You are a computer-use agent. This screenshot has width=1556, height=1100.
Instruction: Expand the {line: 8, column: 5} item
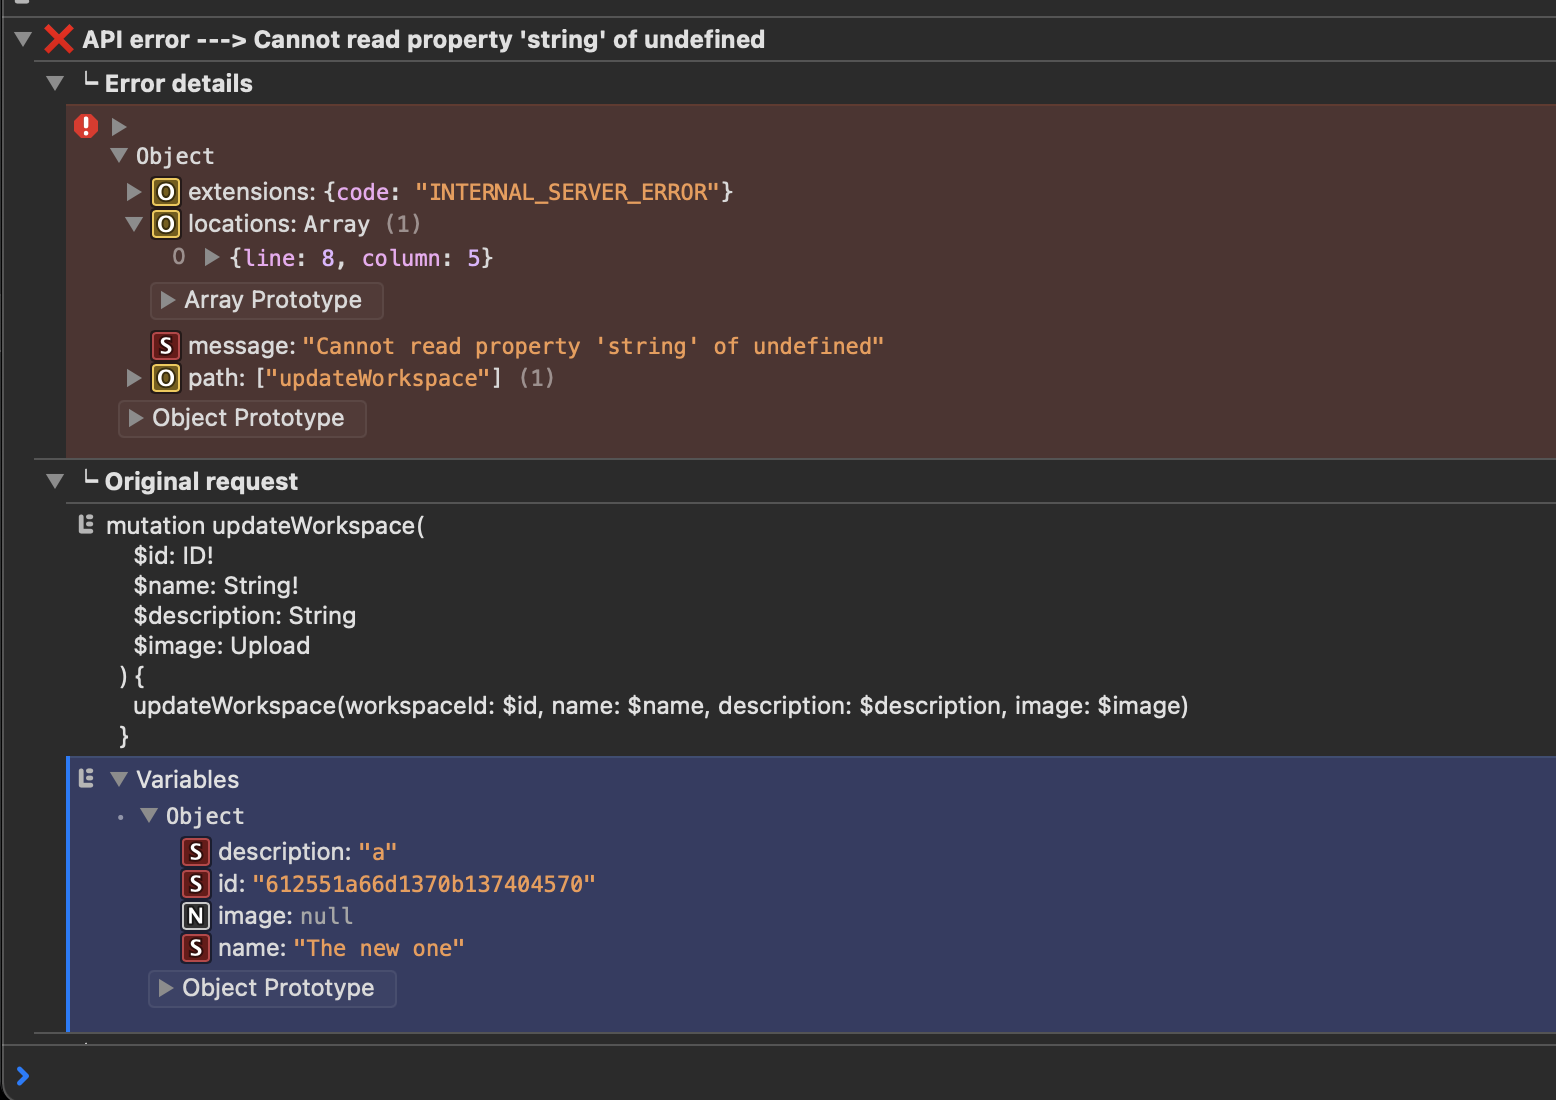(x=211, y=257)
